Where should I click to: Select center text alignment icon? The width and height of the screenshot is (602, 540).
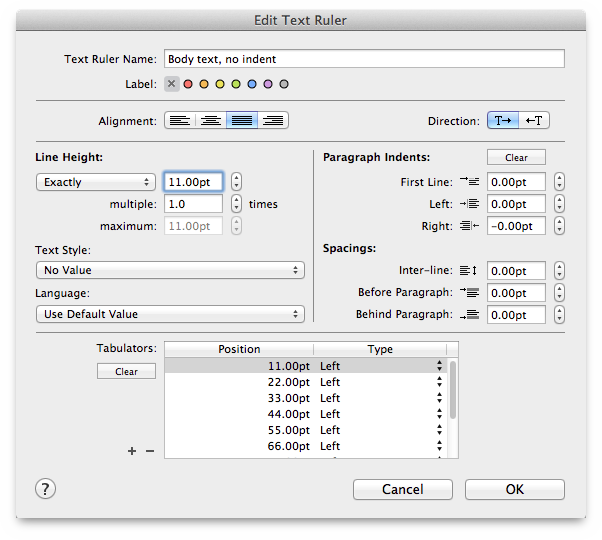211,121
